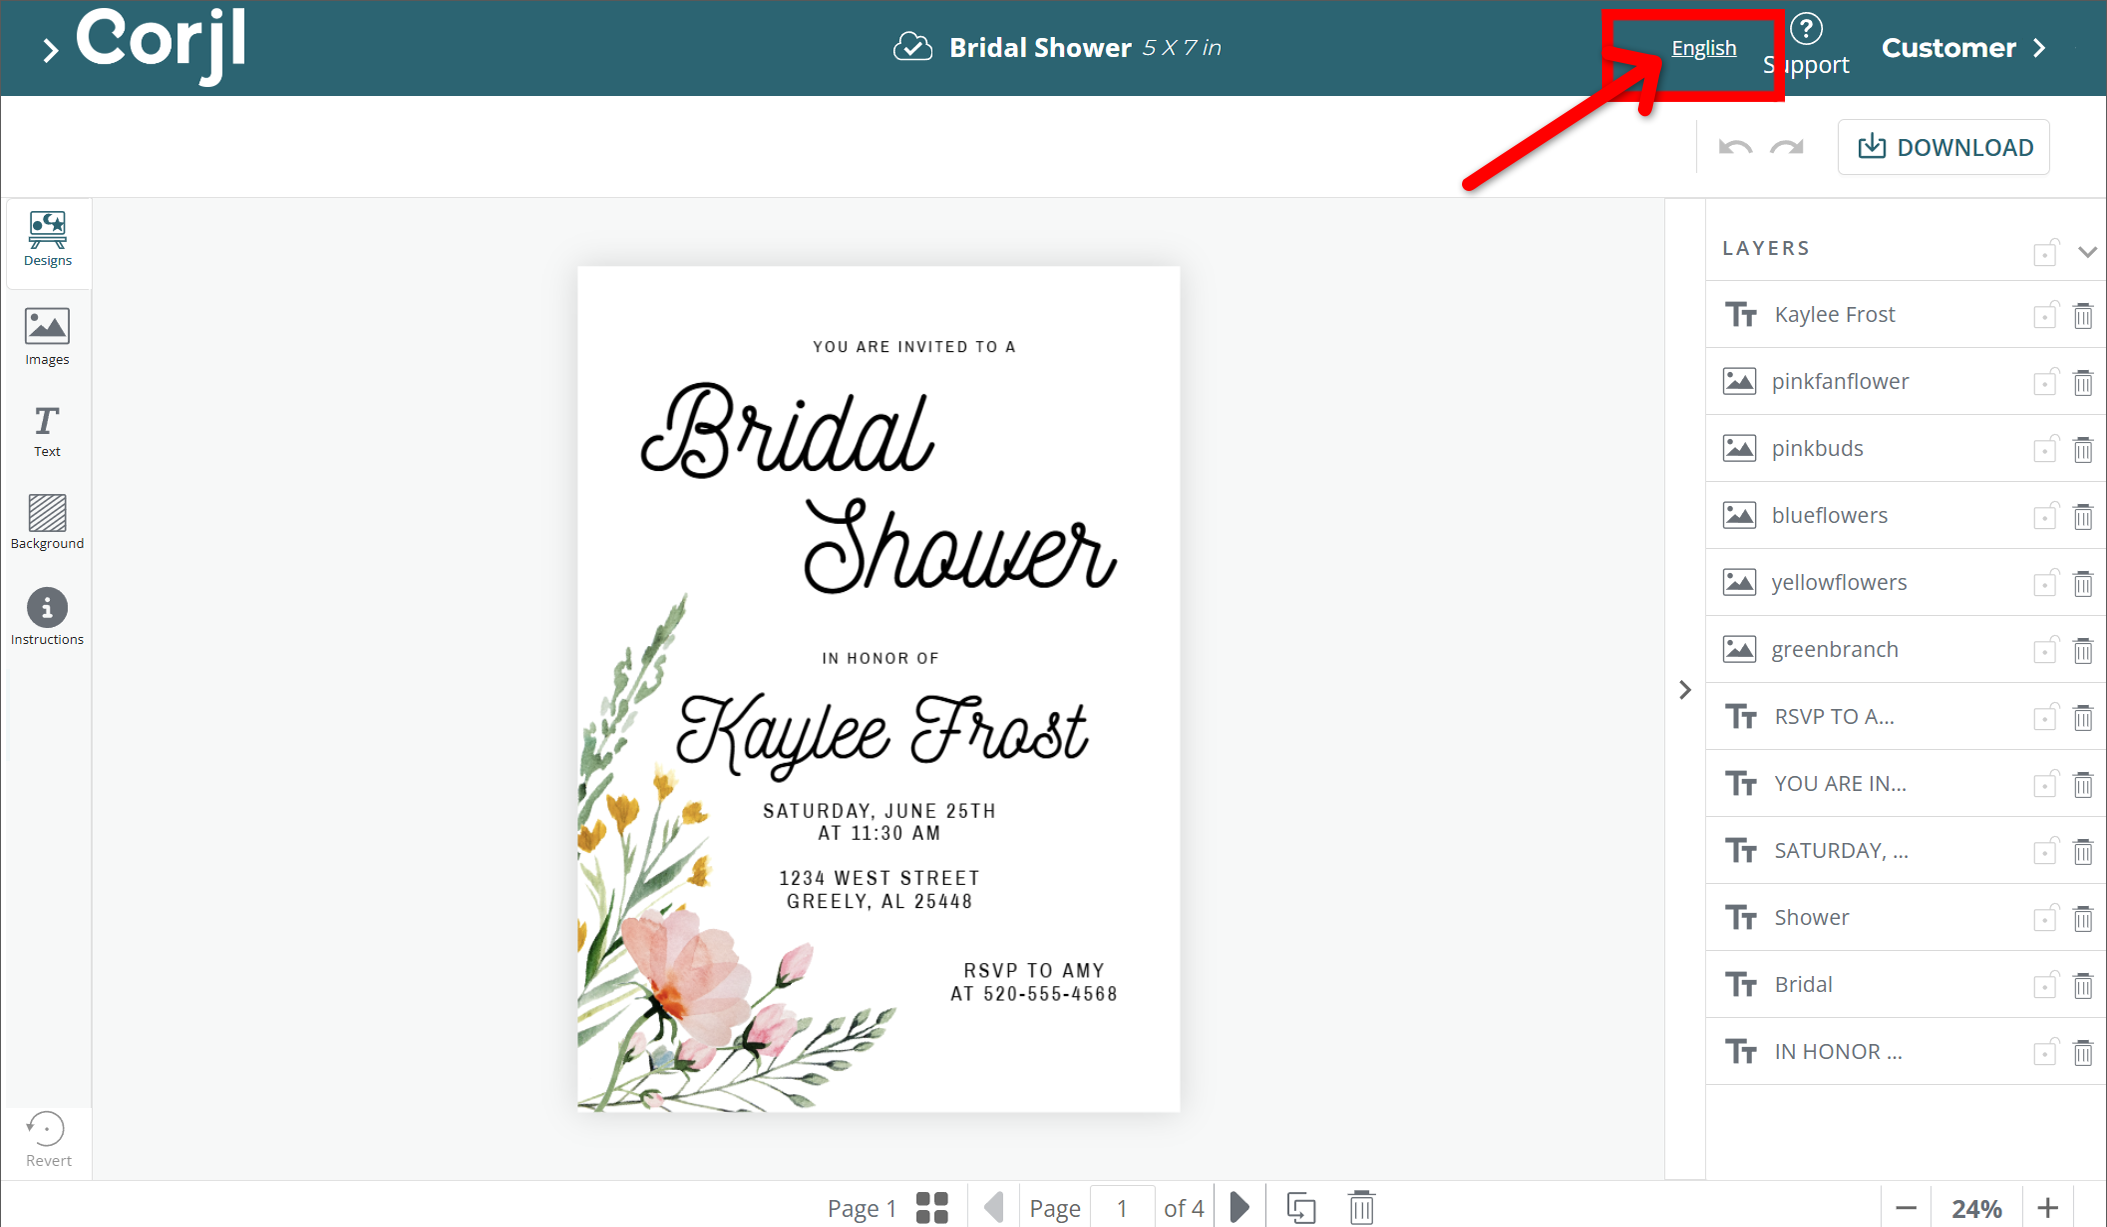Toggle lock on blueflowers layer
Viewport: 2107px width, 1227px height.
(x=2045, y=516)
